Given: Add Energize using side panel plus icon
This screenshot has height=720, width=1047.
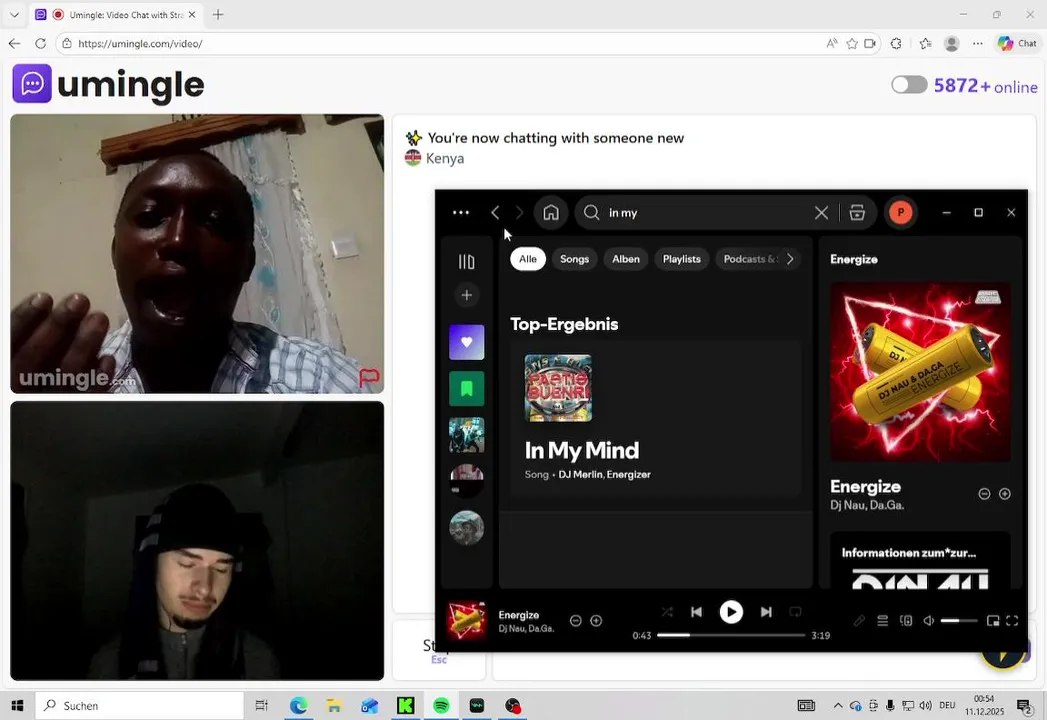Looking at the screenshot, I should pyautogui.click(x=1004, y=494).
